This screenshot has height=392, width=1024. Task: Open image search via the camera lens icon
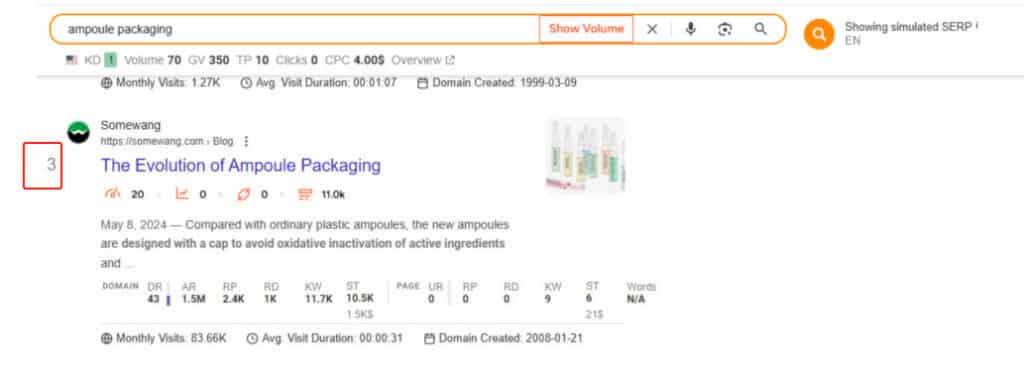[725, 29]
